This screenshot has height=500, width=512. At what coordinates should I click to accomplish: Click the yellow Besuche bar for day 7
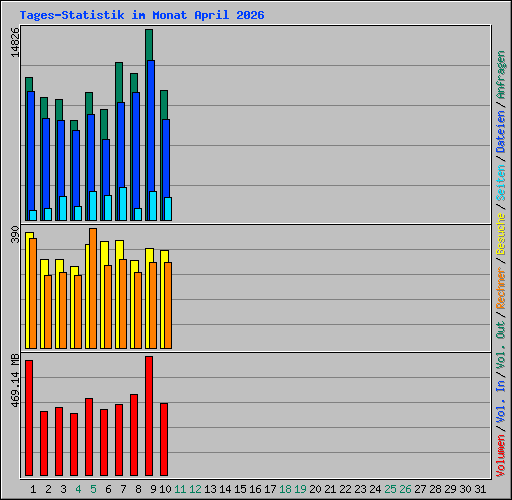point(118,294)
